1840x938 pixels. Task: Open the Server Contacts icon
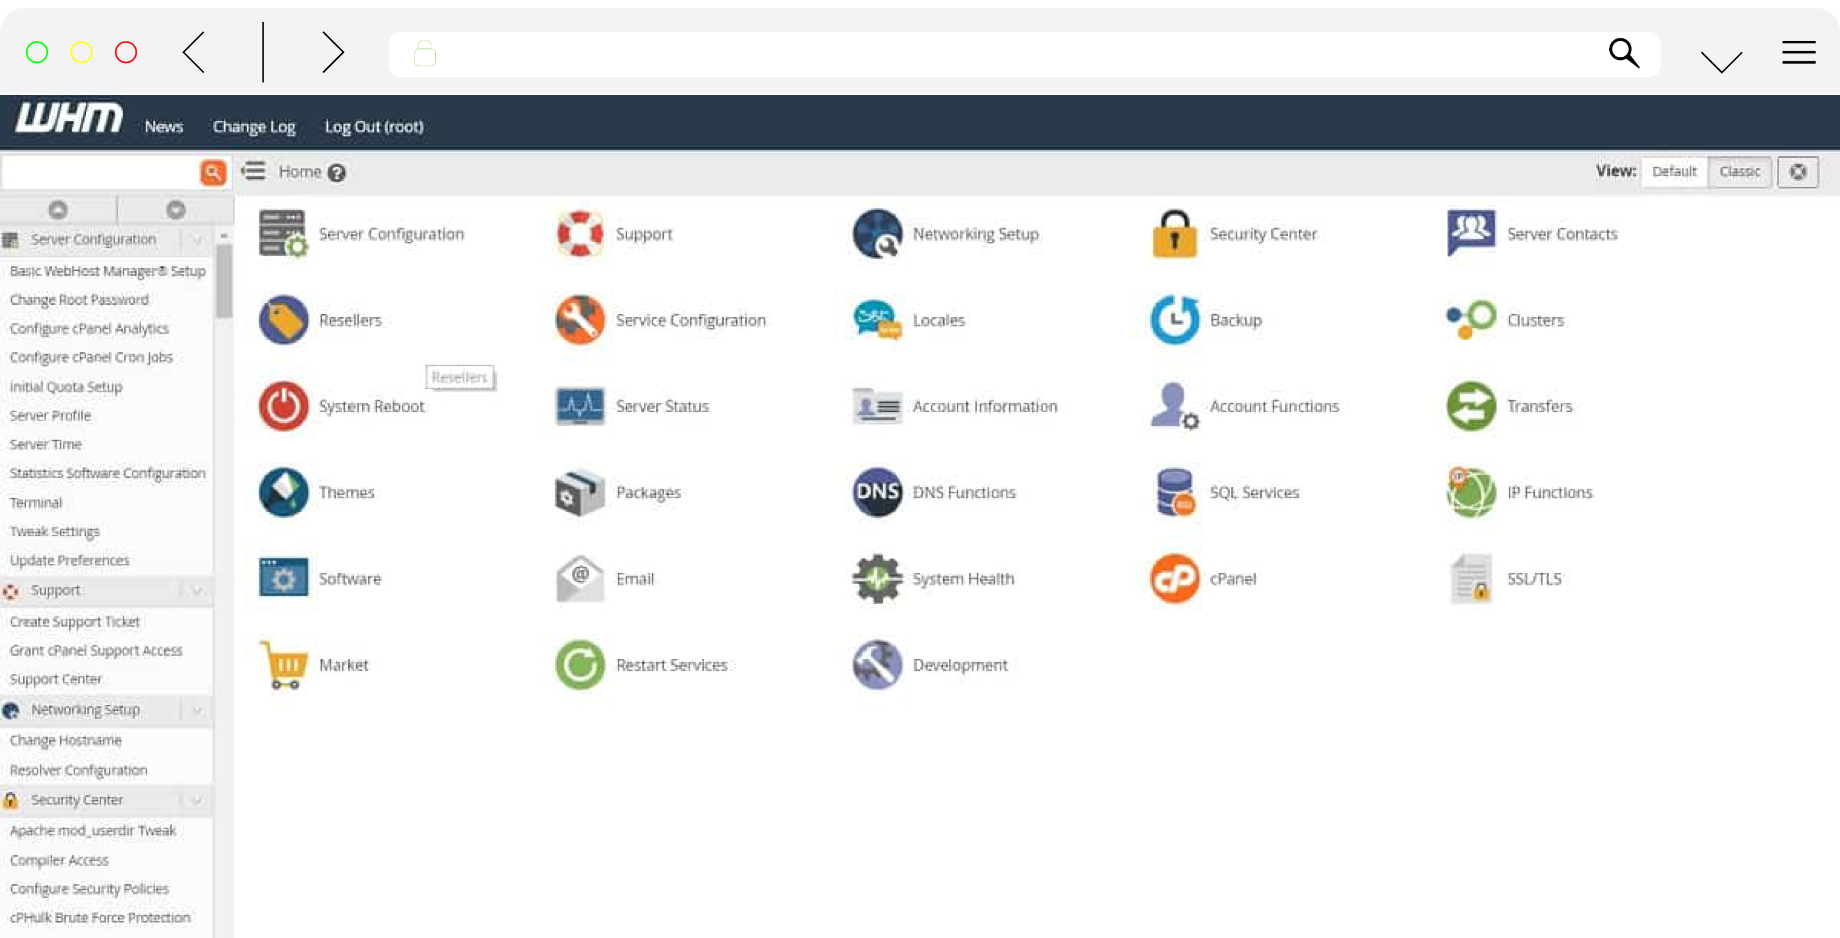pos(1471,234)
